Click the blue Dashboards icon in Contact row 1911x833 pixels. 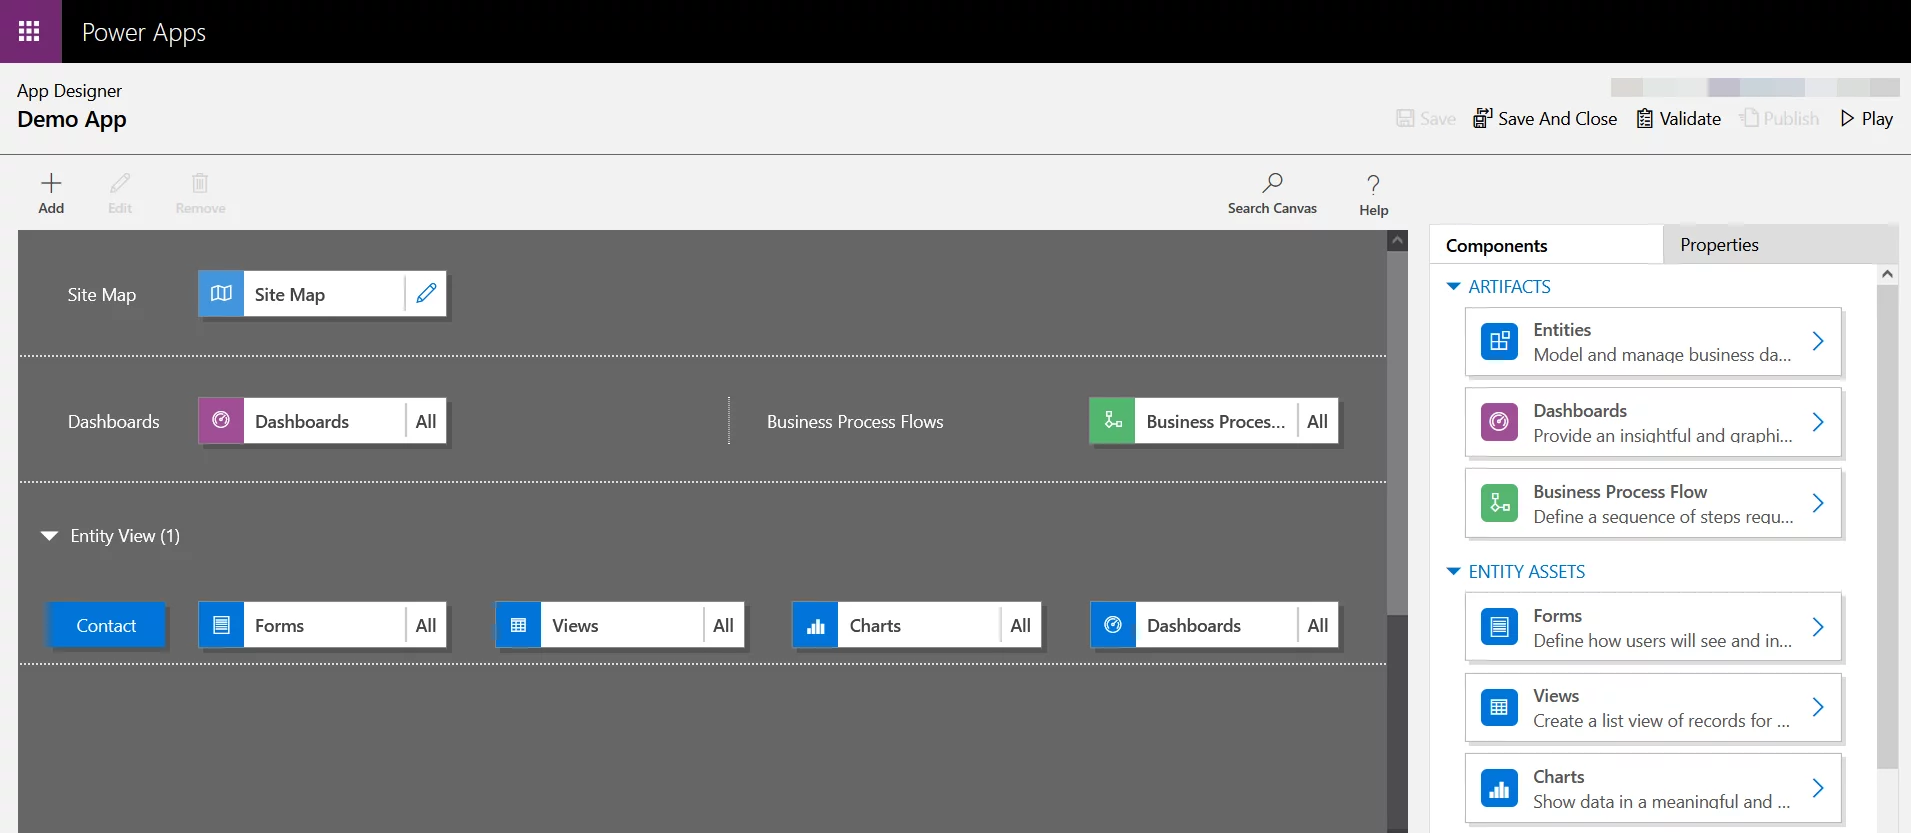tap(1113, 625)
